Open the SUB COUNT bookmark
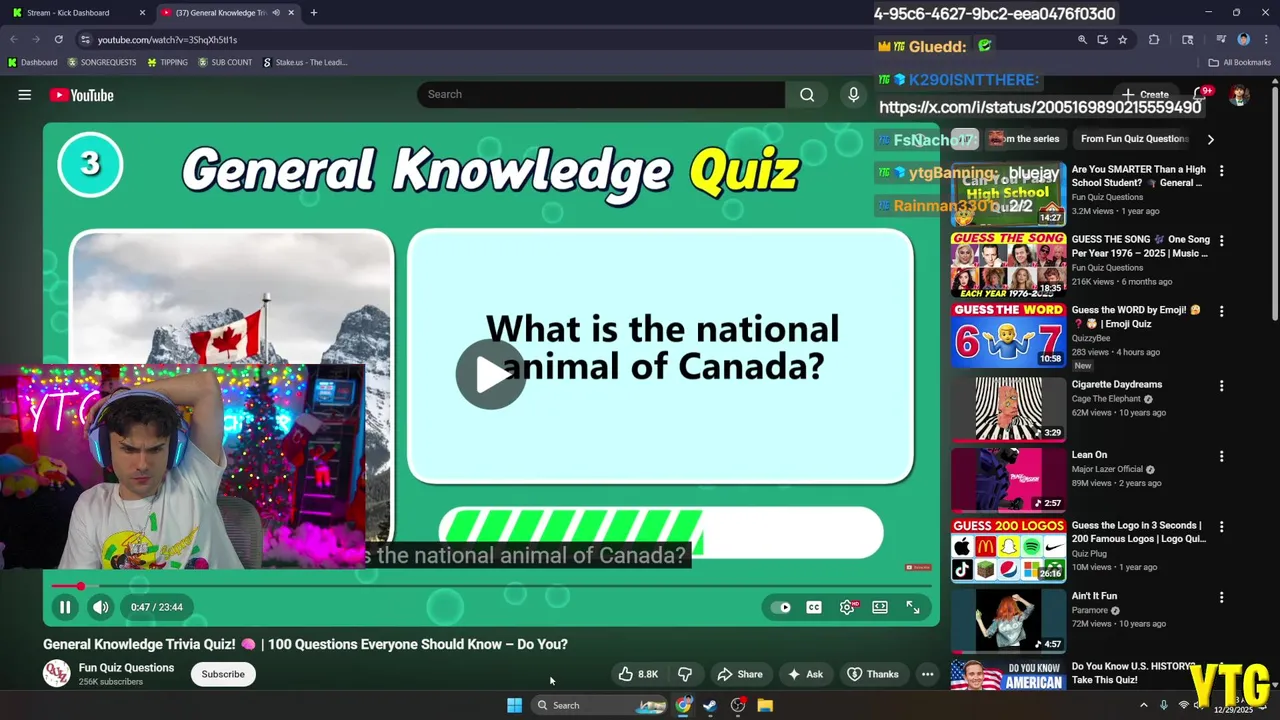The width and height of the screenshot is (1280, 720). pos(225,62)
